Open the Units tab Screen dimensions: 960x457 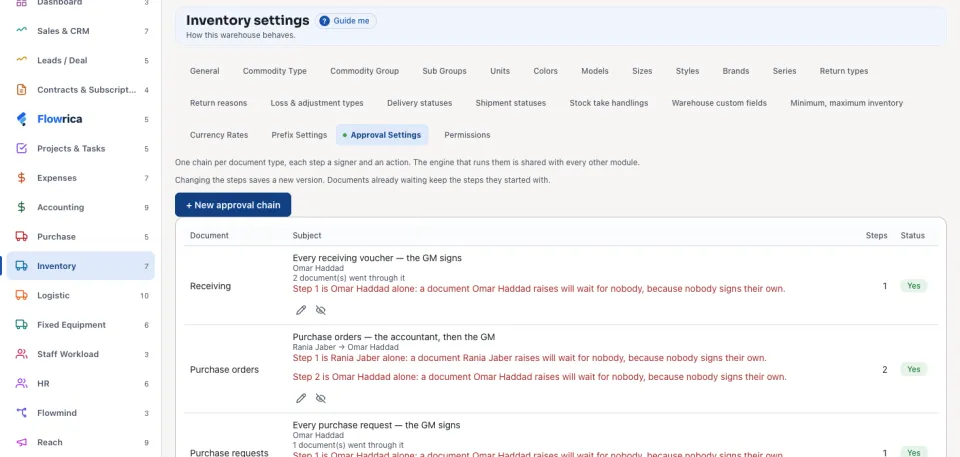click(500, 71)
